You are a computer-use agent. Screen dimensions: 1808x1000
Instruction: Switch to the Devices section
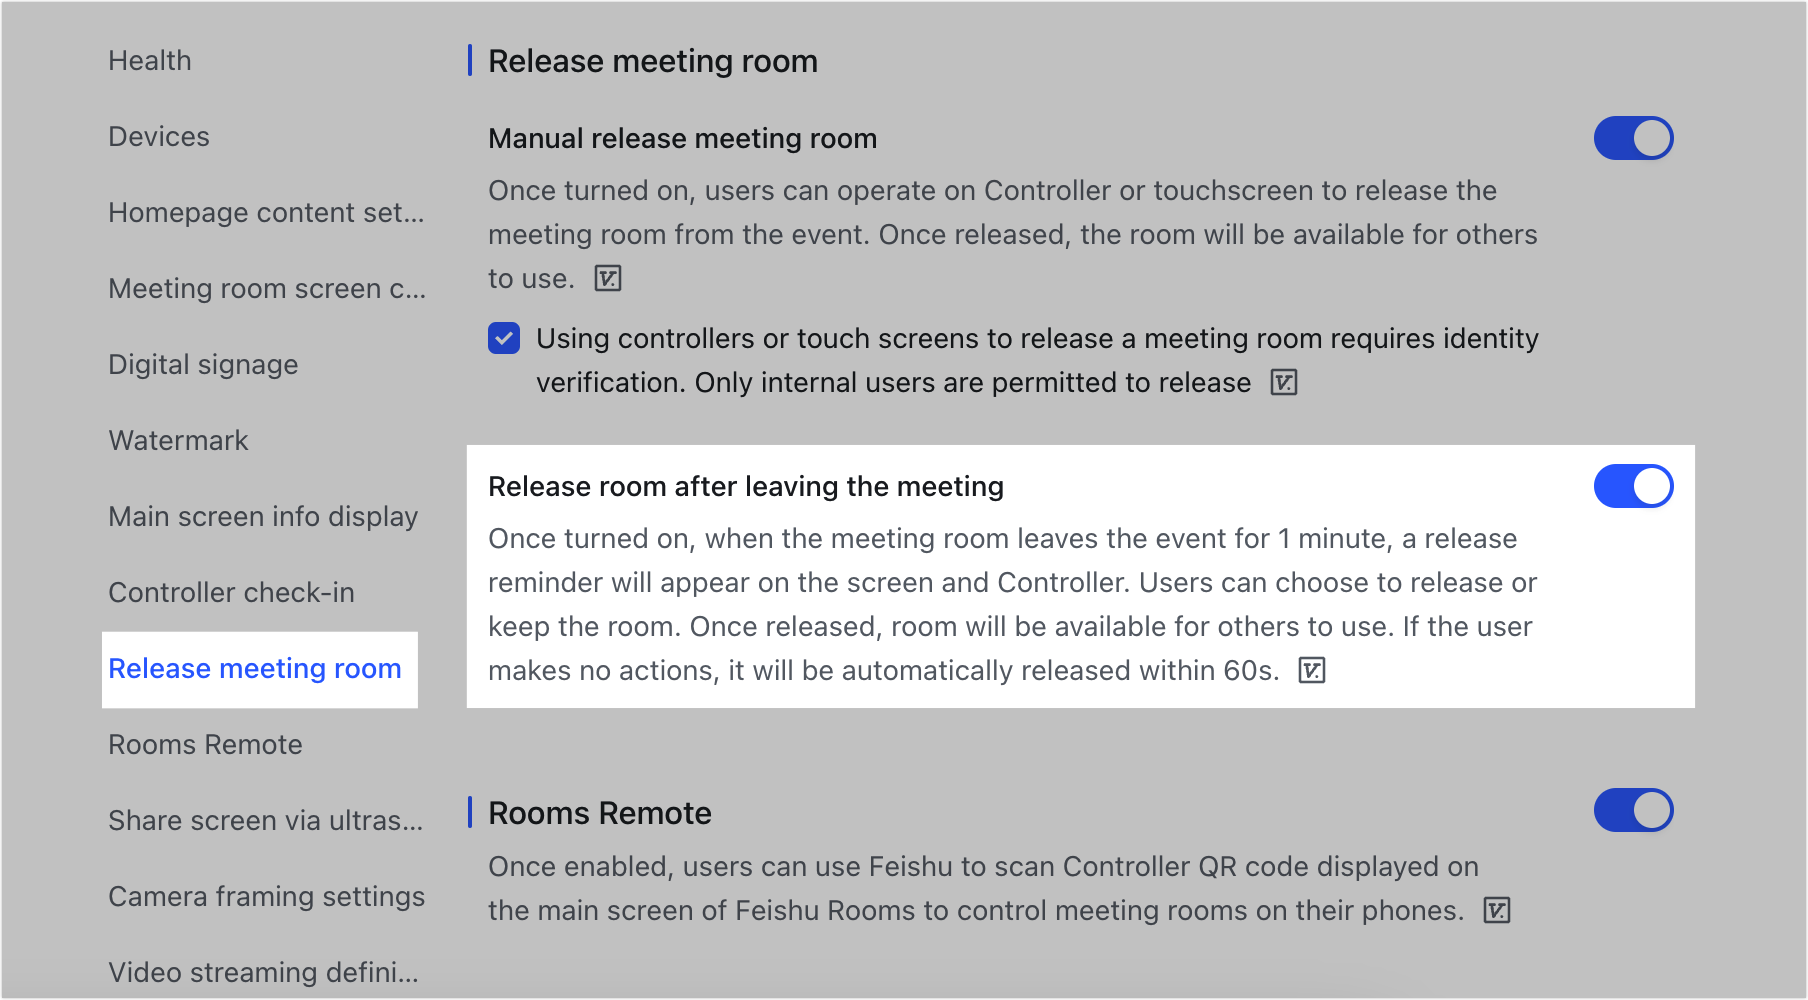158,136
